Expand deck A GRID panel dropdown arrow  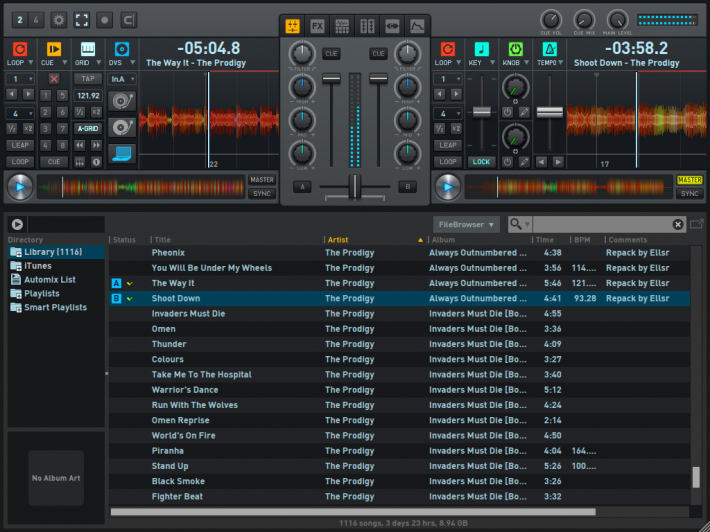coord(99,62)
